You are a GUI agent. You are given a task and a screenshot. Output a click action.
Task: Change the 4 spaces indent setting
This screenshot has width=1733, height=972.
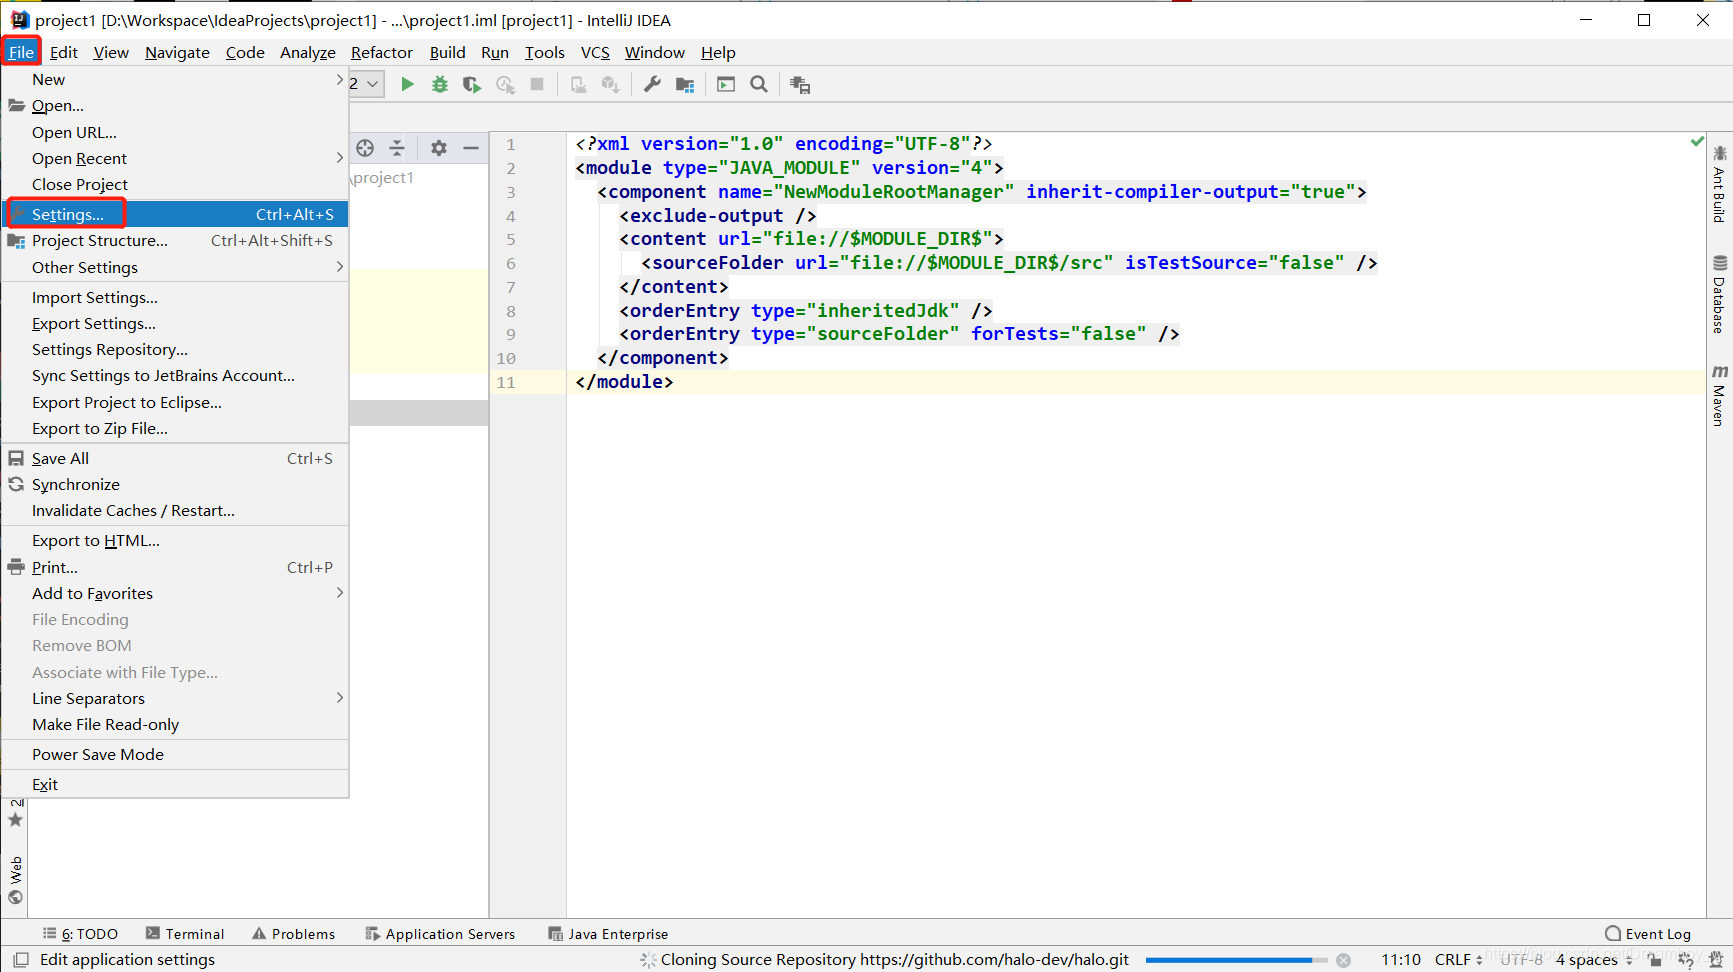point(1594,960)
